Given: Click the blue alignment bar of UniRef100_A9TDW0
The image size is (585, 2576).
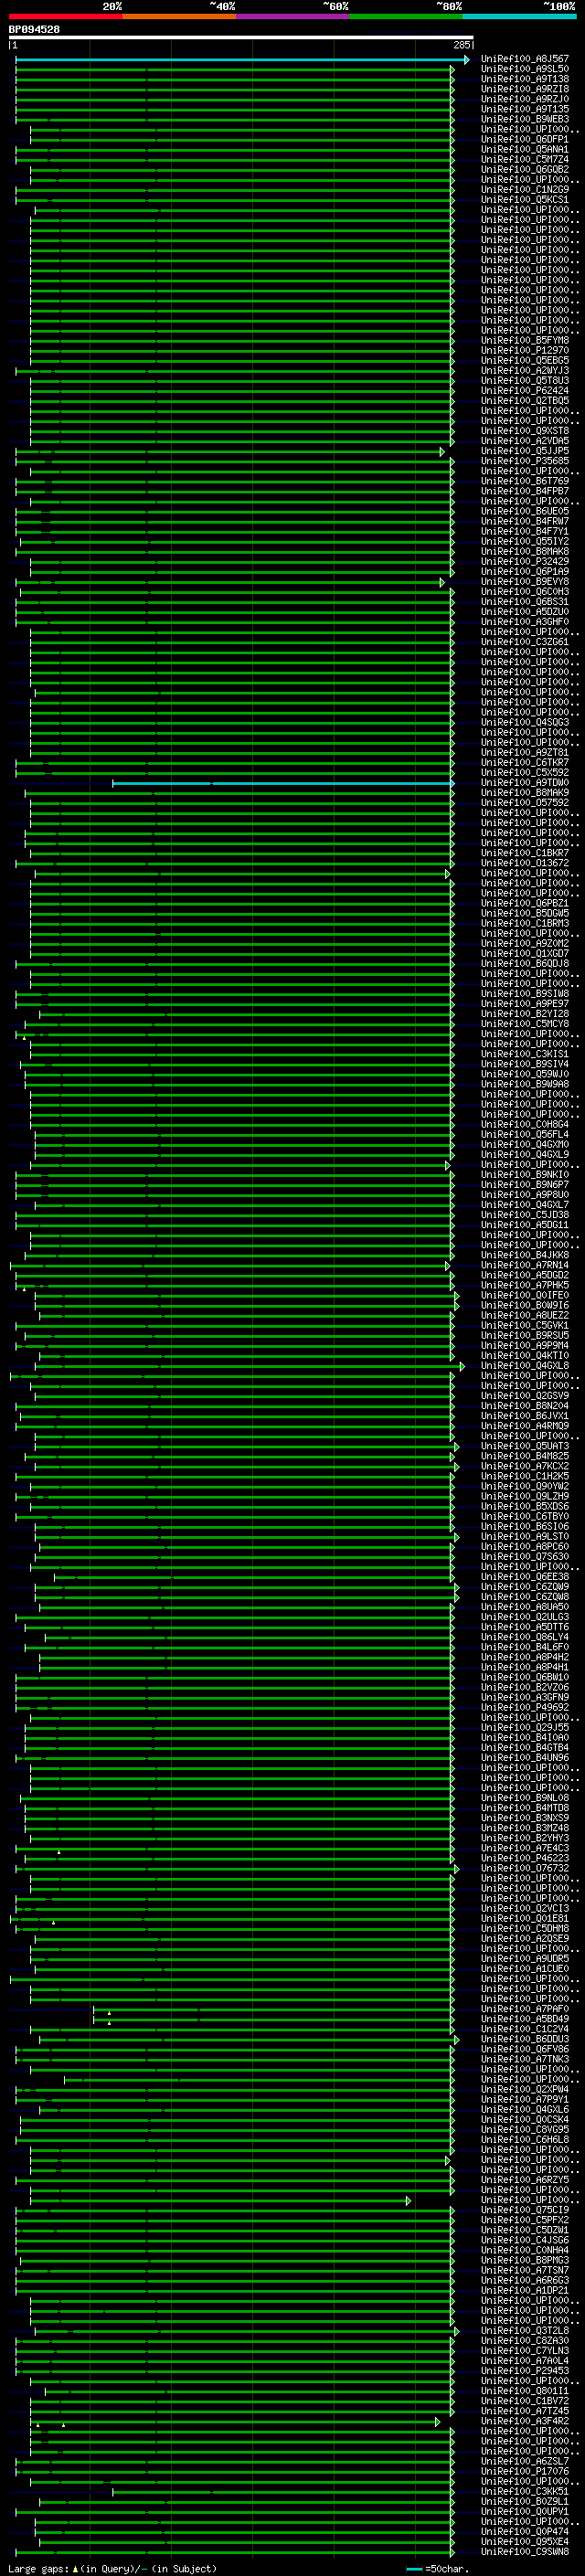Looking at the screenshot, I should (283, 783).
